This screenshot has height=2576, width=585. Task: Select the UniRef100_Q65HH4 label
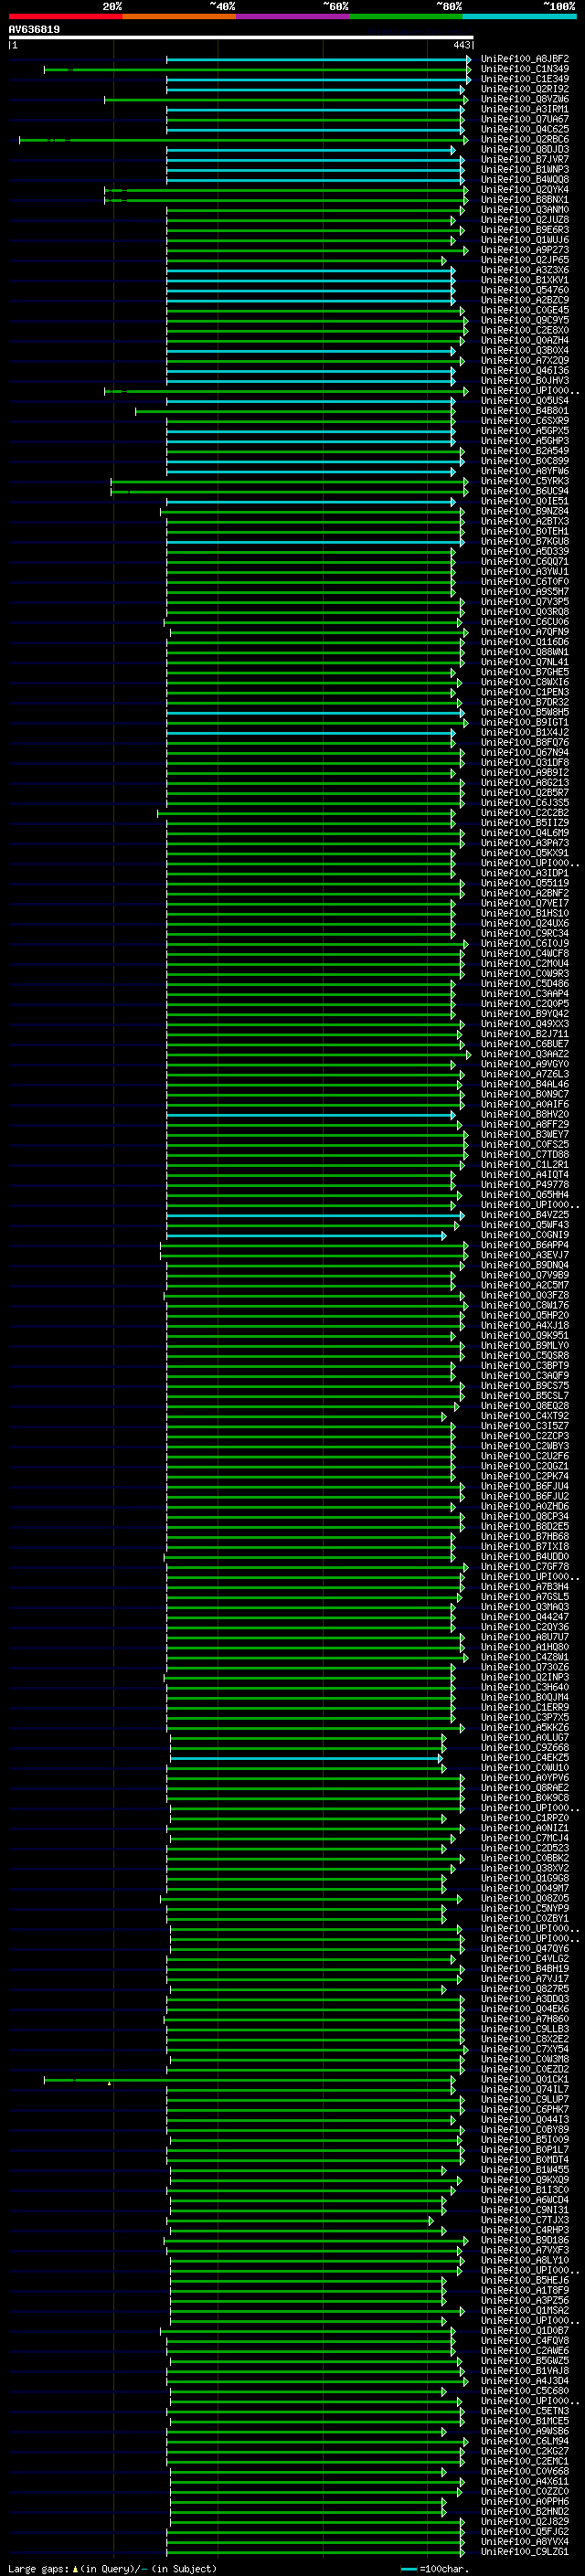click(x=524, y=1194)
